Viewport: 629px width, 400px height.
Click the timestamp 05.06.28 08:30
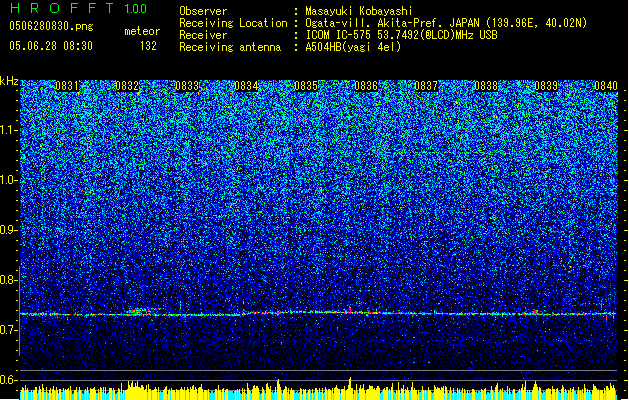51,46
